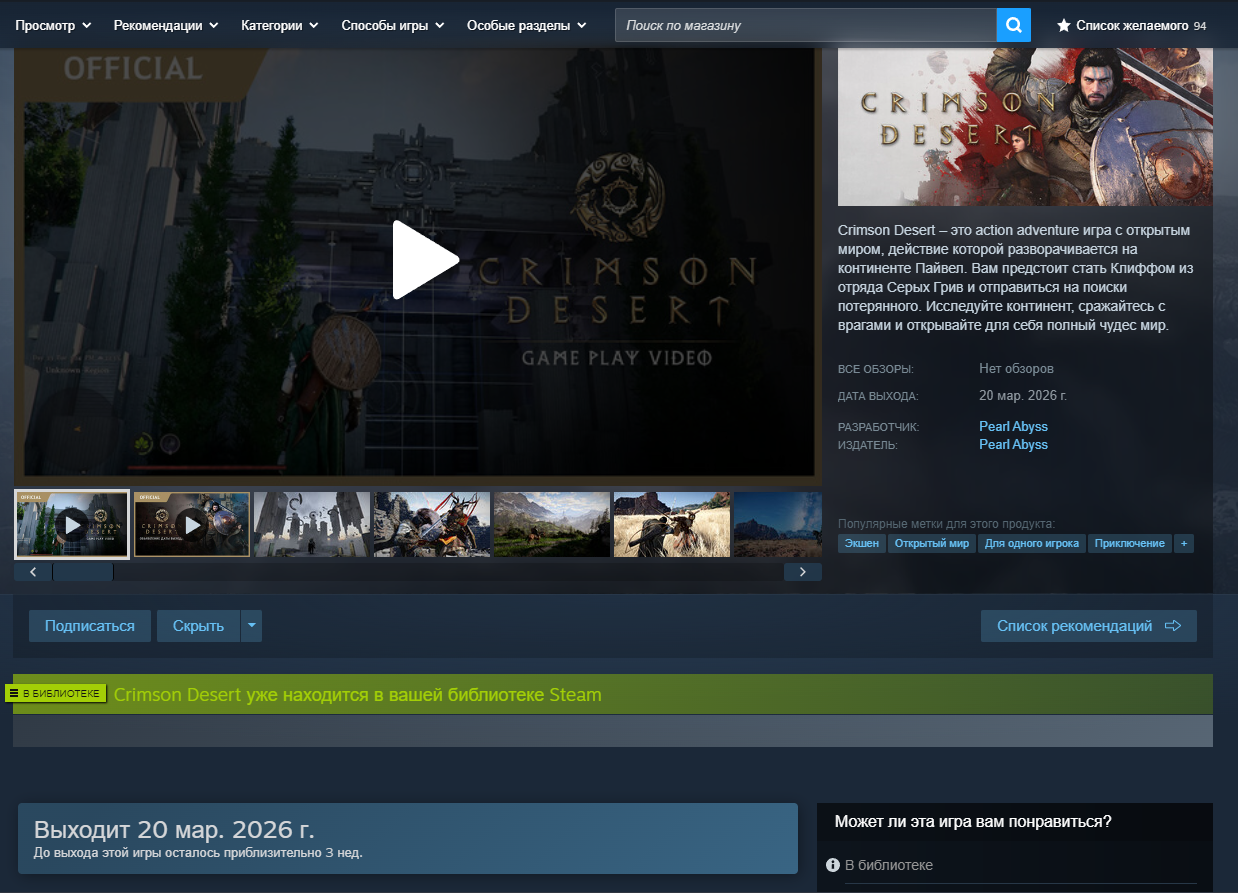
Task: Click the Подписаться button
Action: (x=90, y=626)
